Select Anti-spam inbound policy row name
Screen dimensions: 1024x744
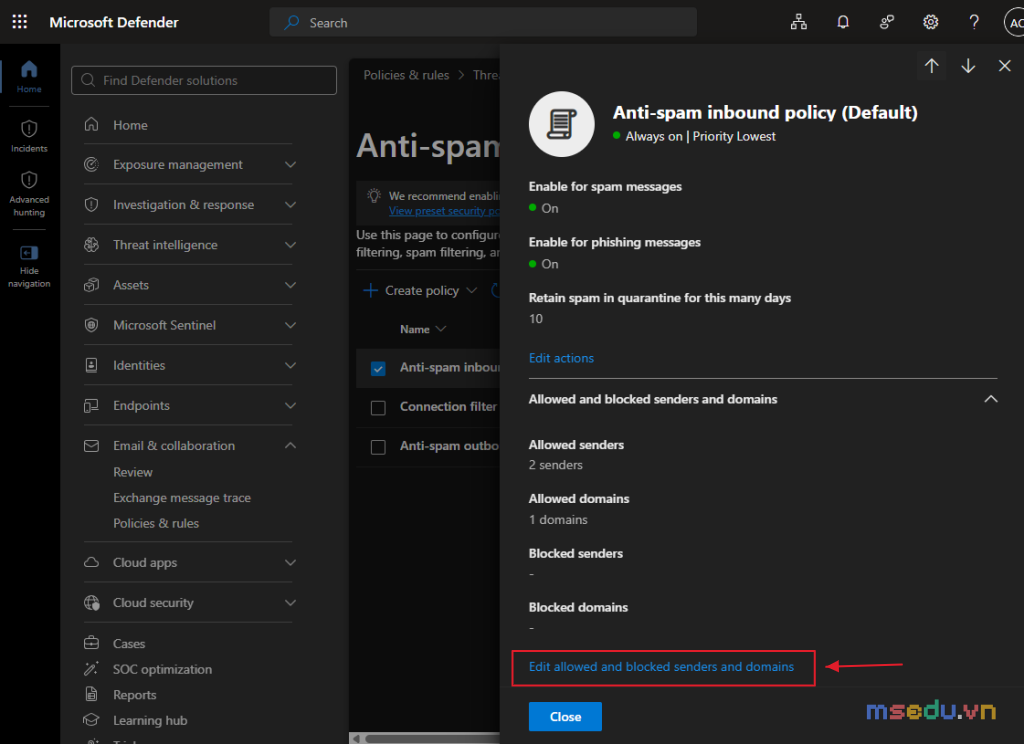point(450,368)
